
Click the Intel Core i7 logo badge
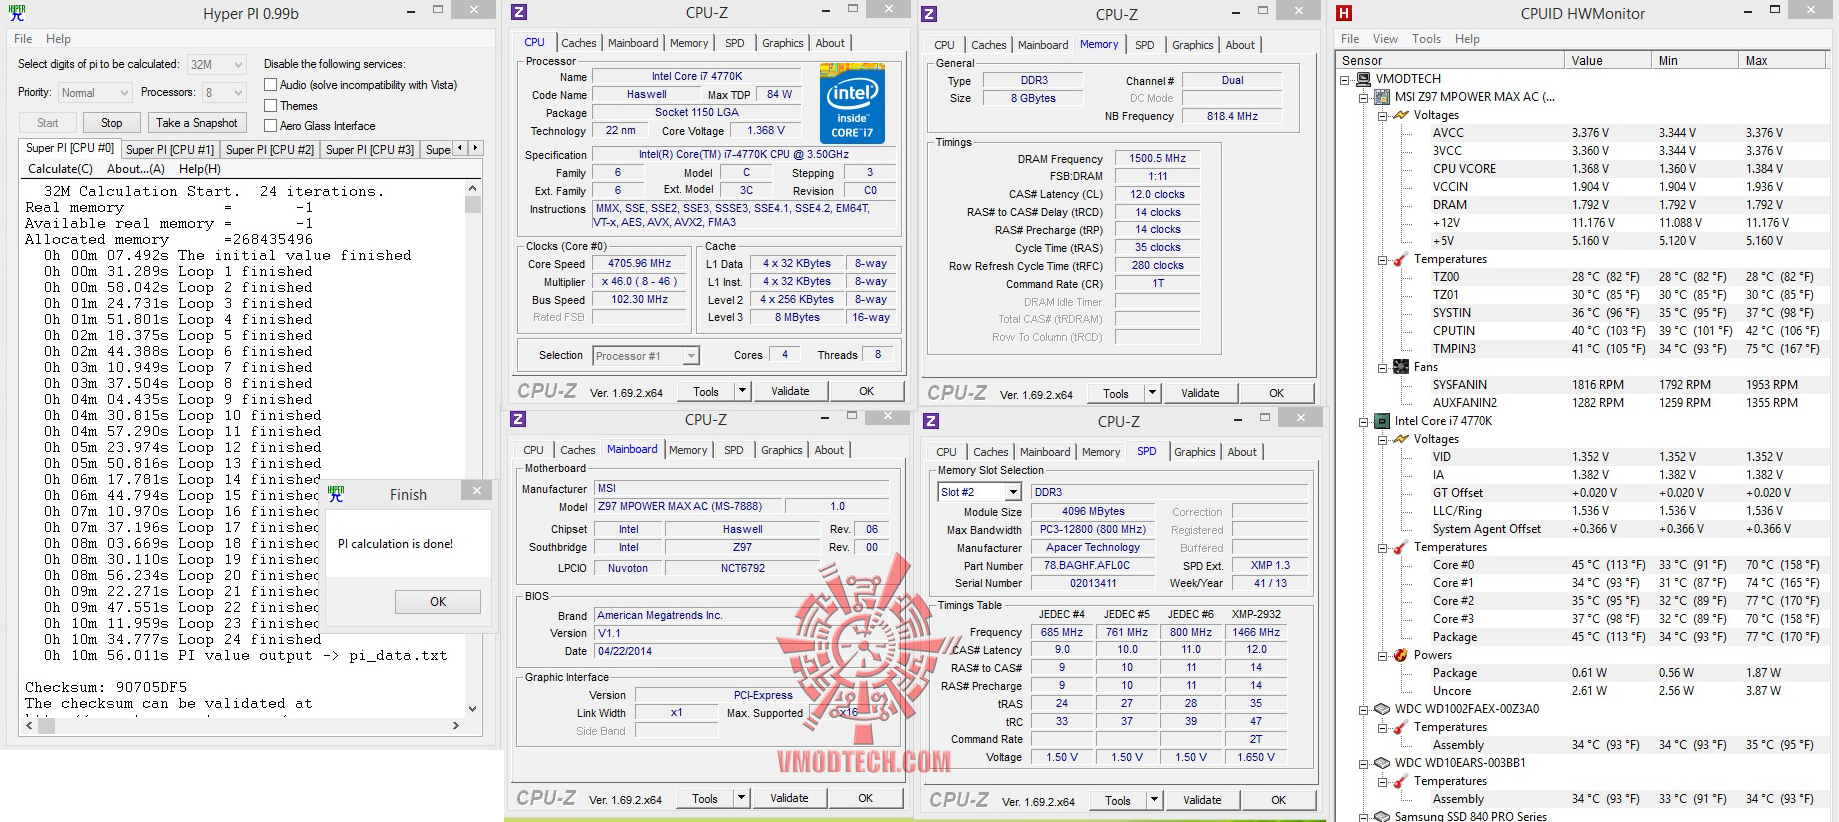852,103
